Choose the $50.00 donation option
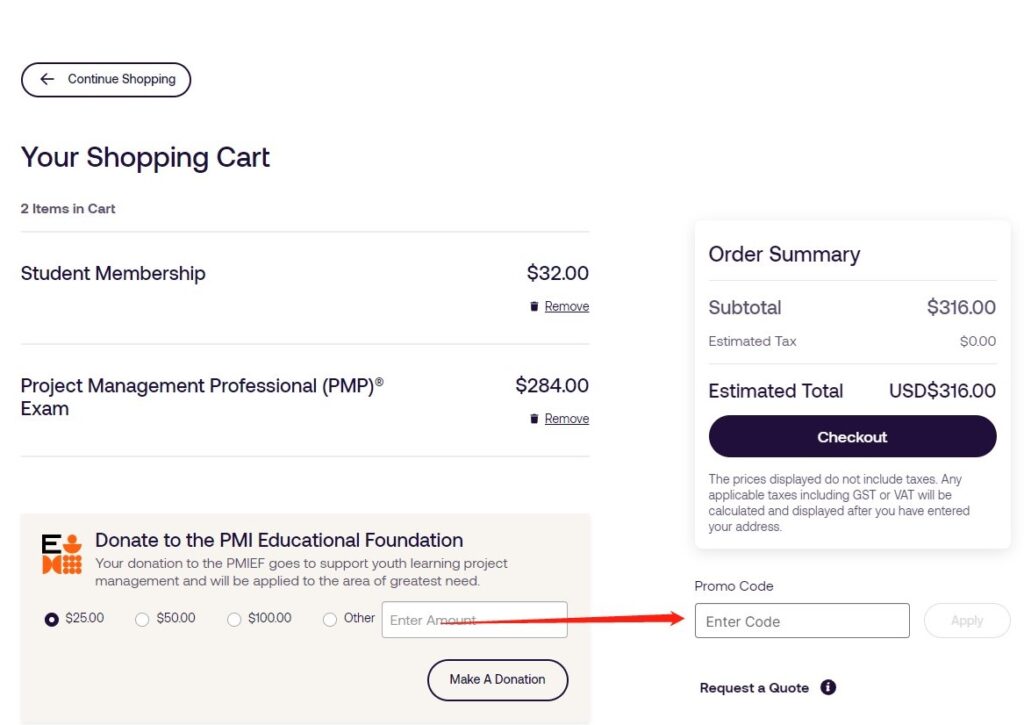The width and height of the screenshot is (1024, 725). [x=142, y=619]
